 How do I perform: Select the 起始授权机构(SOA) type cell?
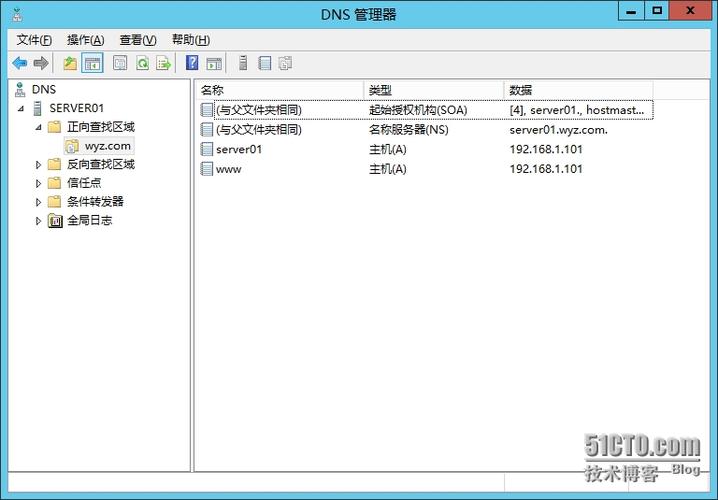[418, 110]
